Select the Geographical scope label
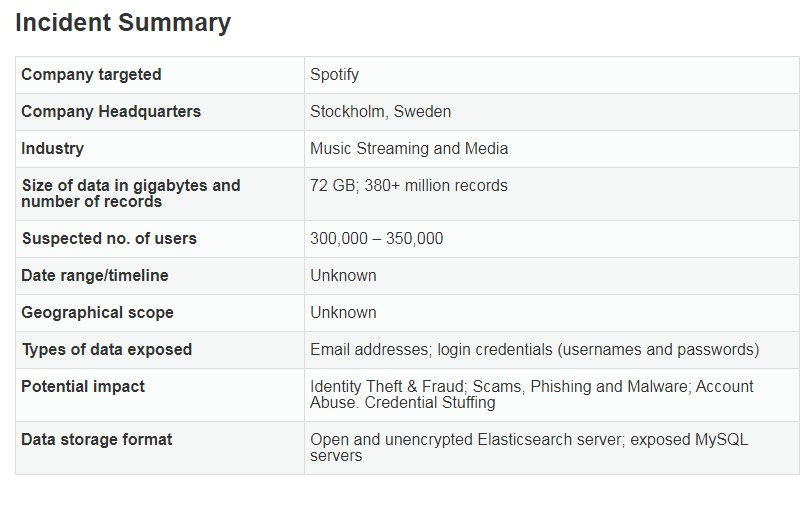 (x=97, y=313)
